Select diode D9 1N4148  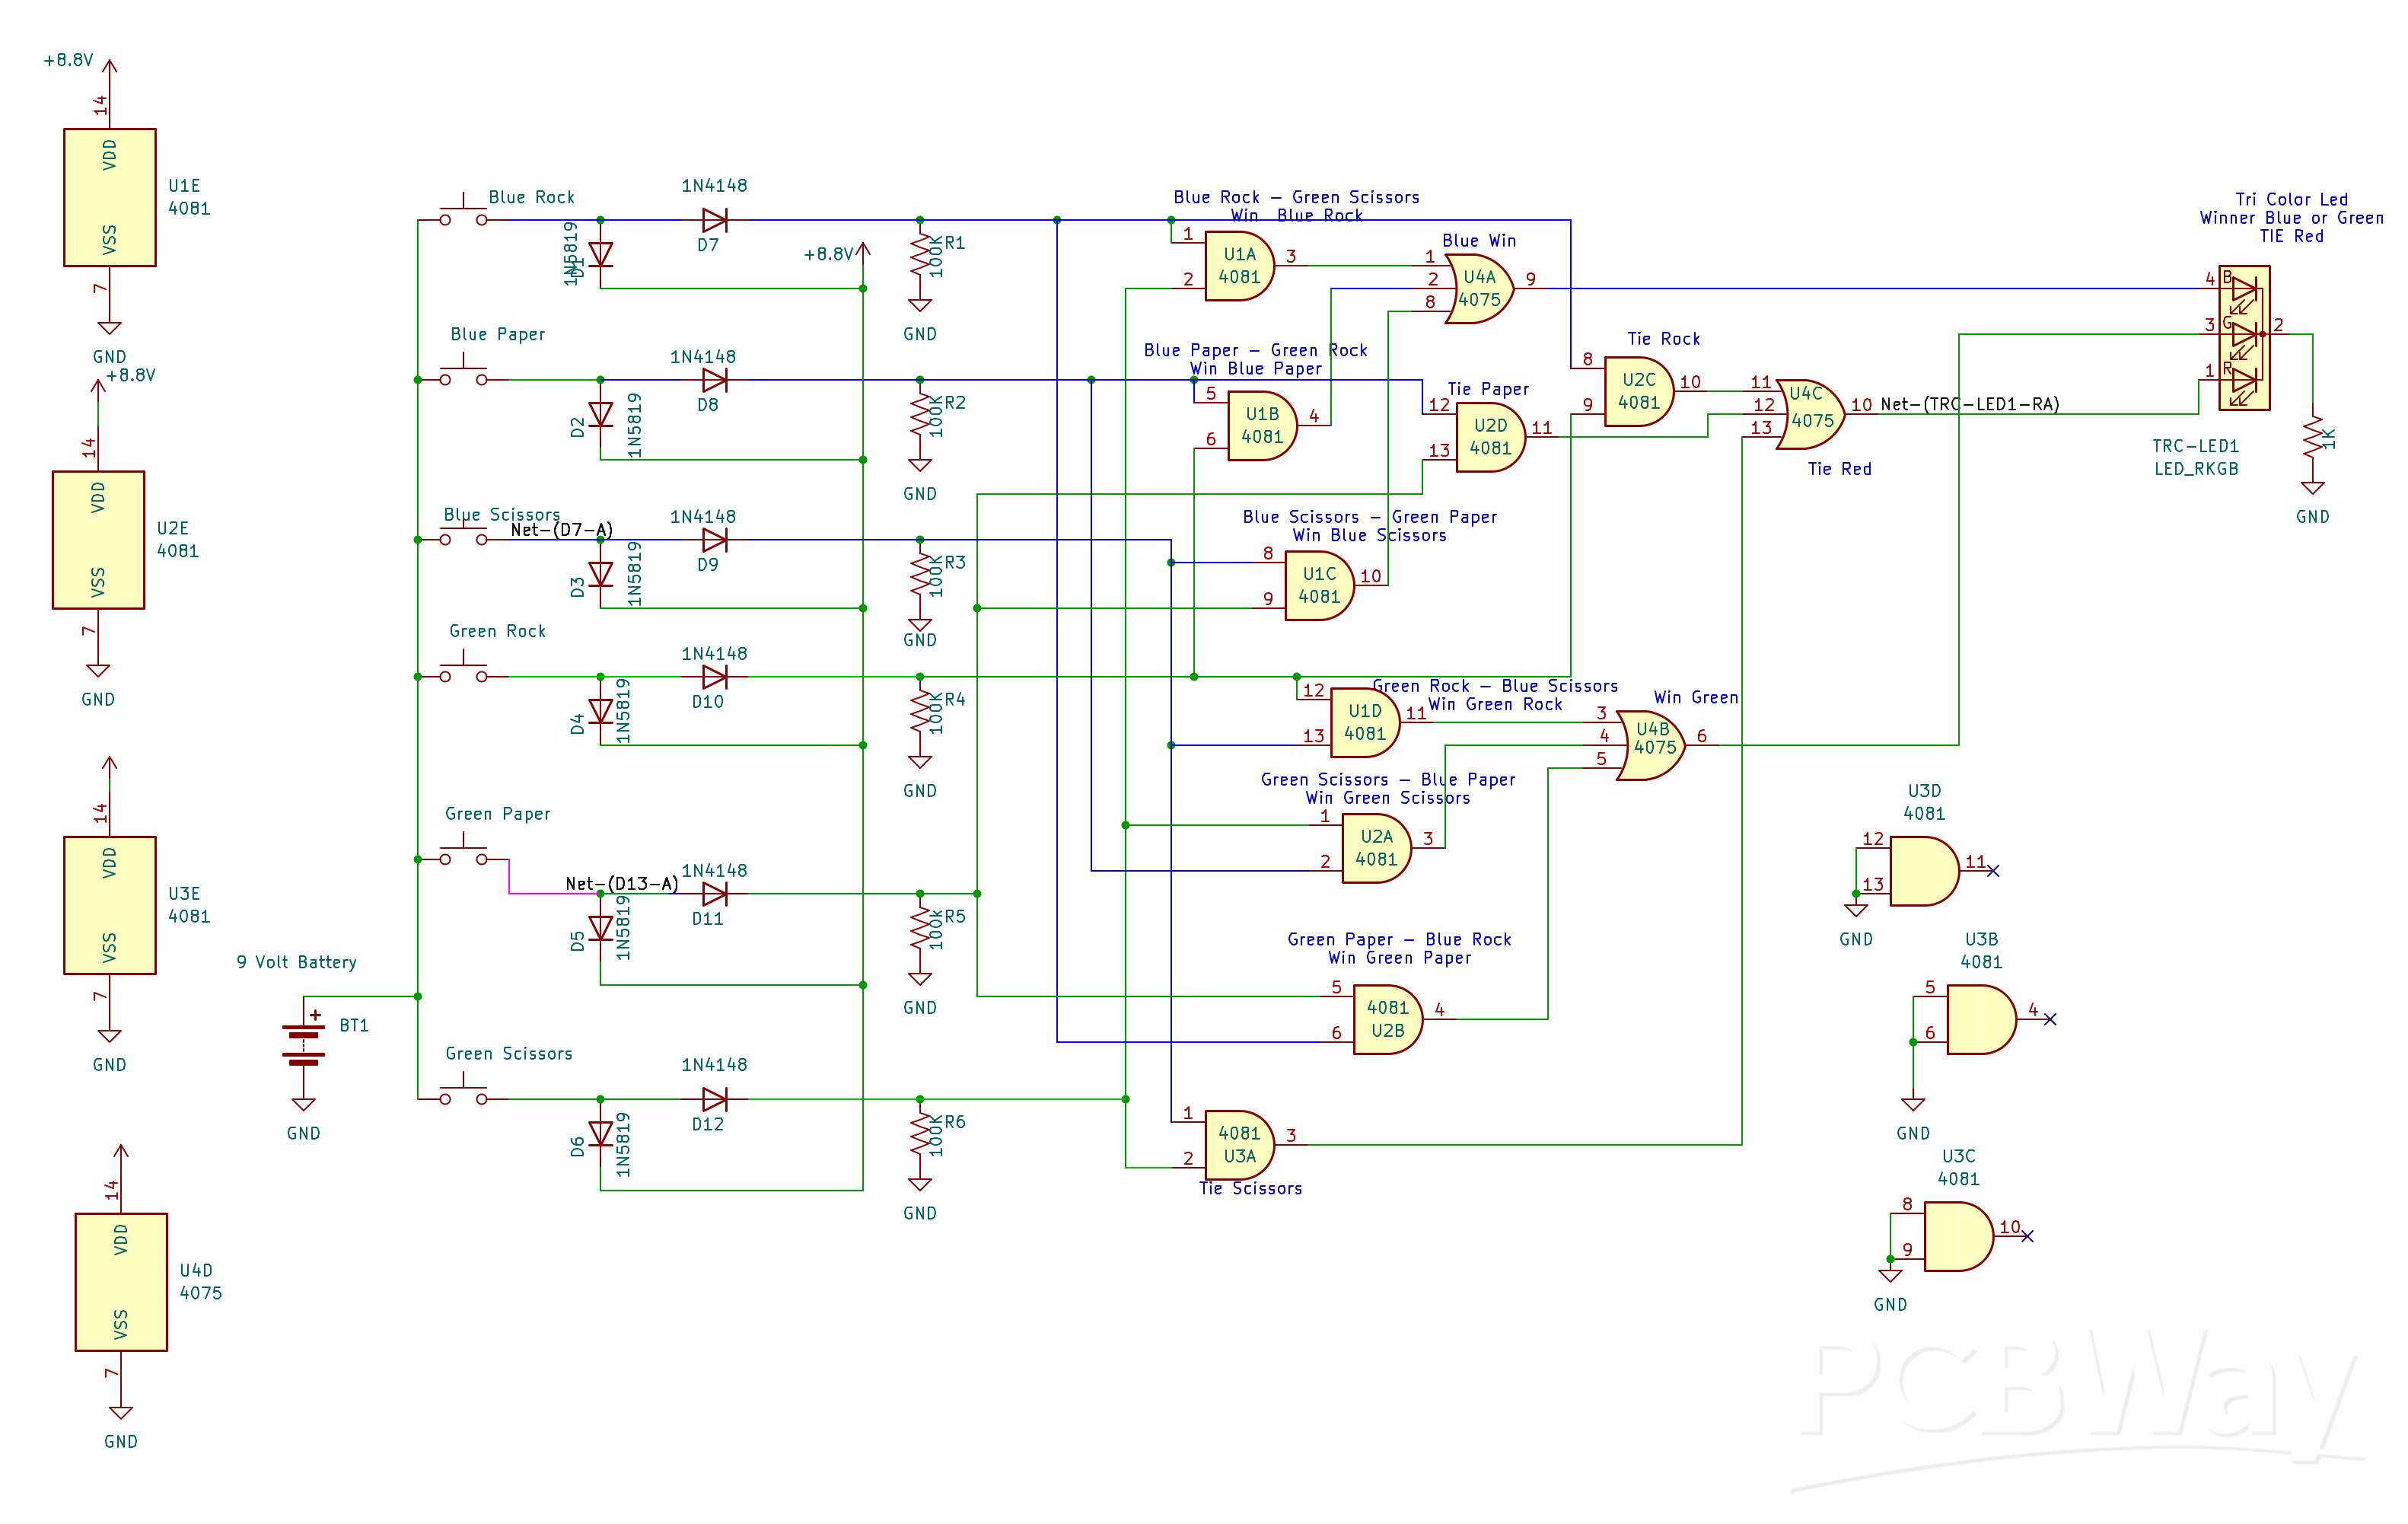click(714, 540)
